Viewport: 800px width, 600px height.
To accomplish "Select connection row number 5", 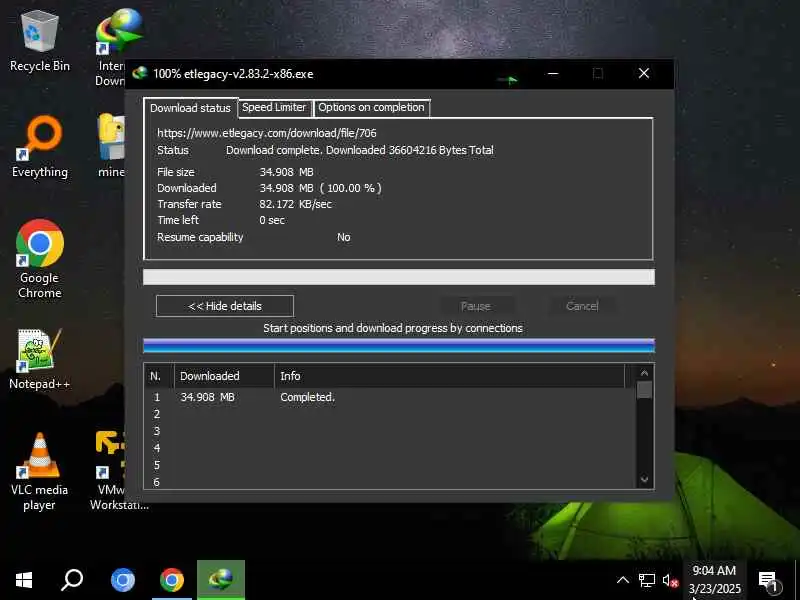I will (x=390, y=465).
